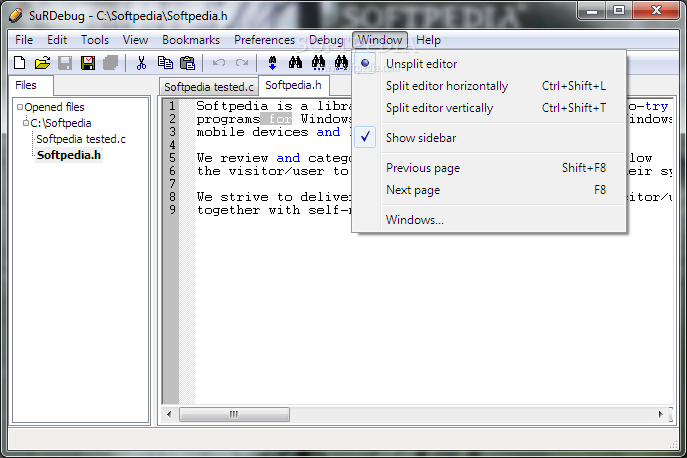Image resolution: width=687 pixels, height=458 pixels.
Task: Click the Redo arrow icon
Action: click(242, 63)
